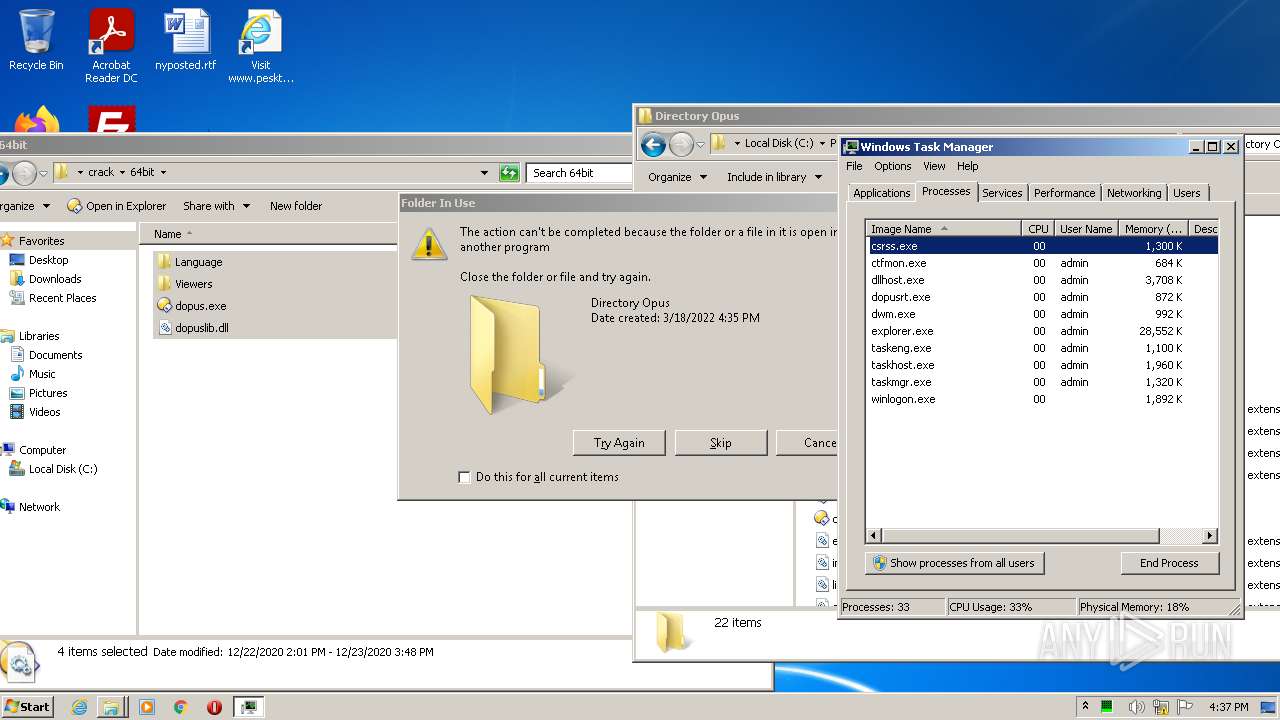The width and height of the screenshot is (1280, 720).
Task: Click Skip in Folder In Use dialog
Action: point(721,443)
